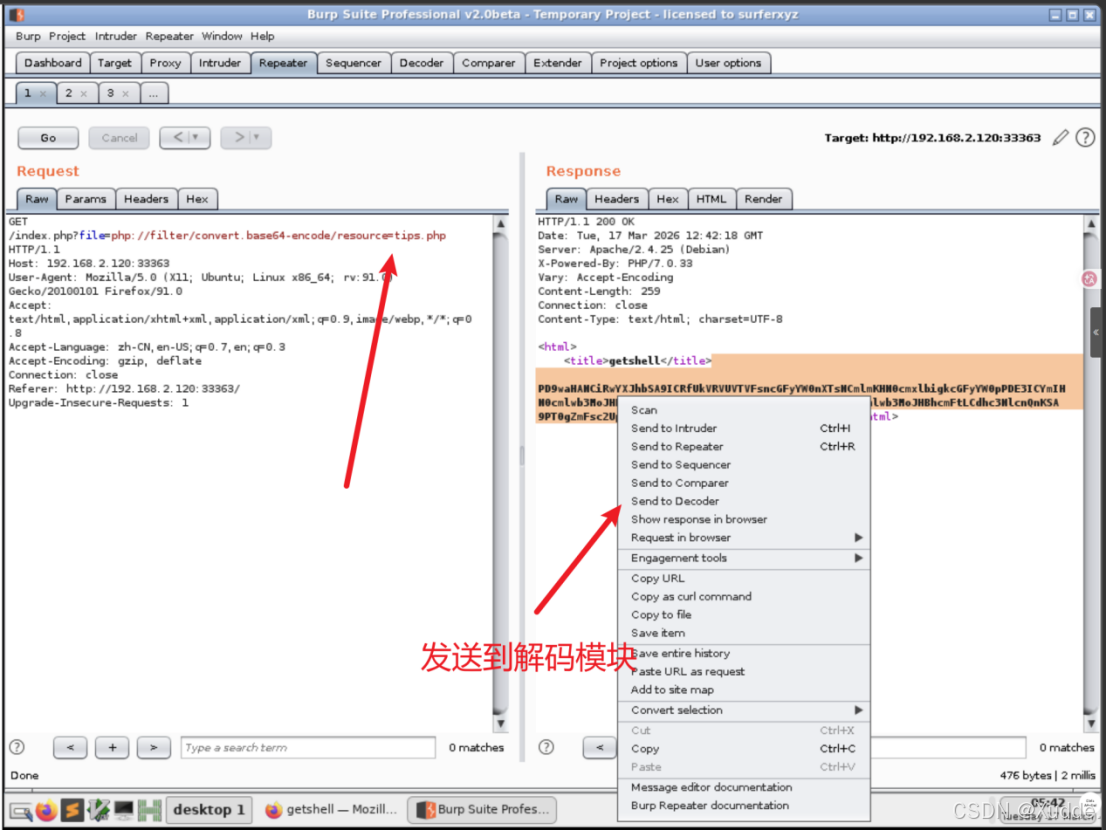The width and height of the screenshot is (1106, 831).
Task: Close Repeater tab 1
Action: [x=43, y=93]
